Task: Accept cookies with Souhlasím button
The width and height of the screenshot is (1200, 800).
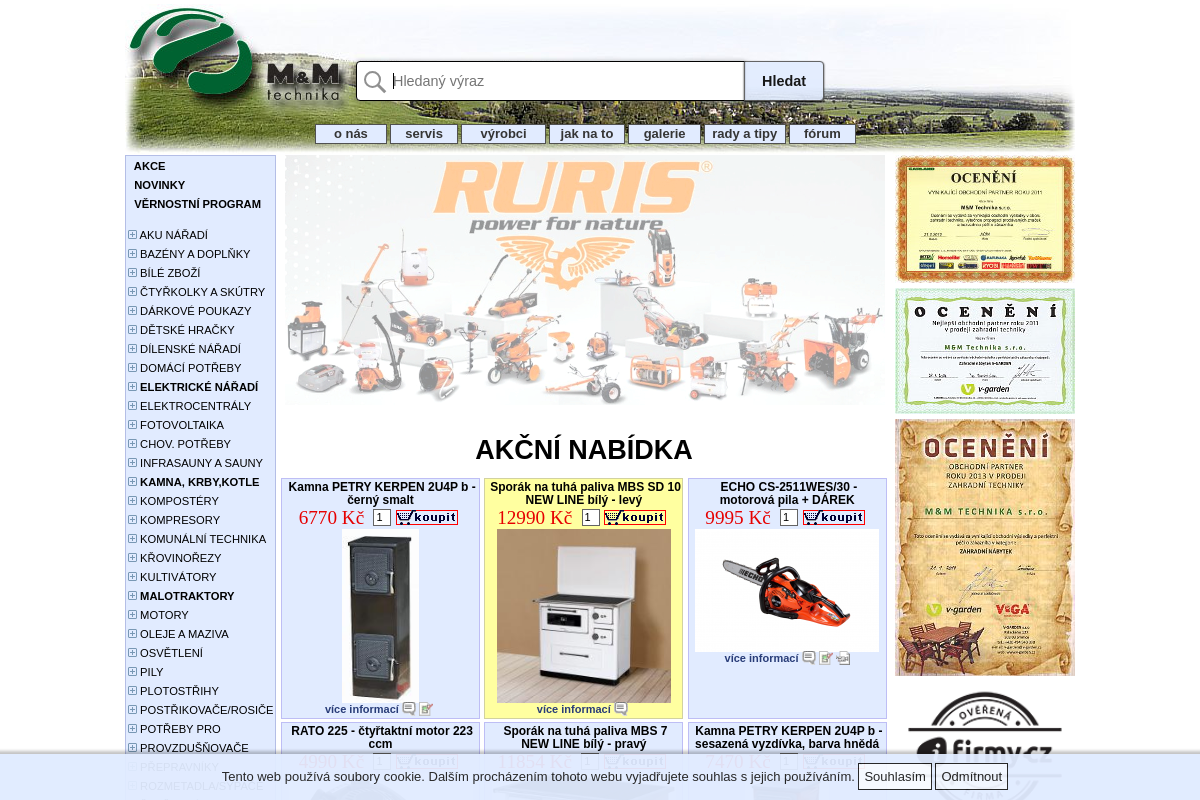Action: coord(895,777)
